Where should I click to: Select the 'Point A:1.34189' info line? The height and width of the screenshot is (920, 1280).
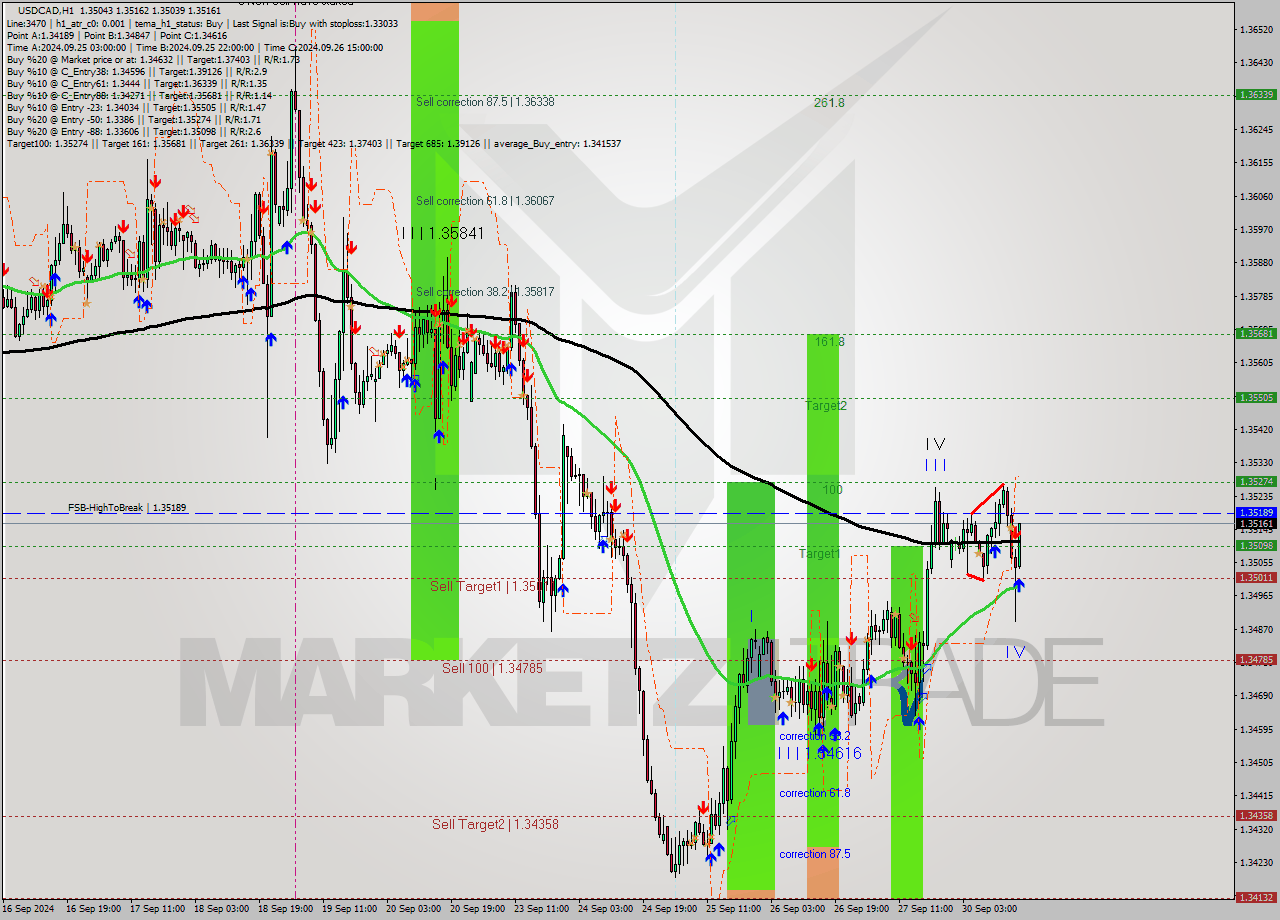(x=117, y=35)
